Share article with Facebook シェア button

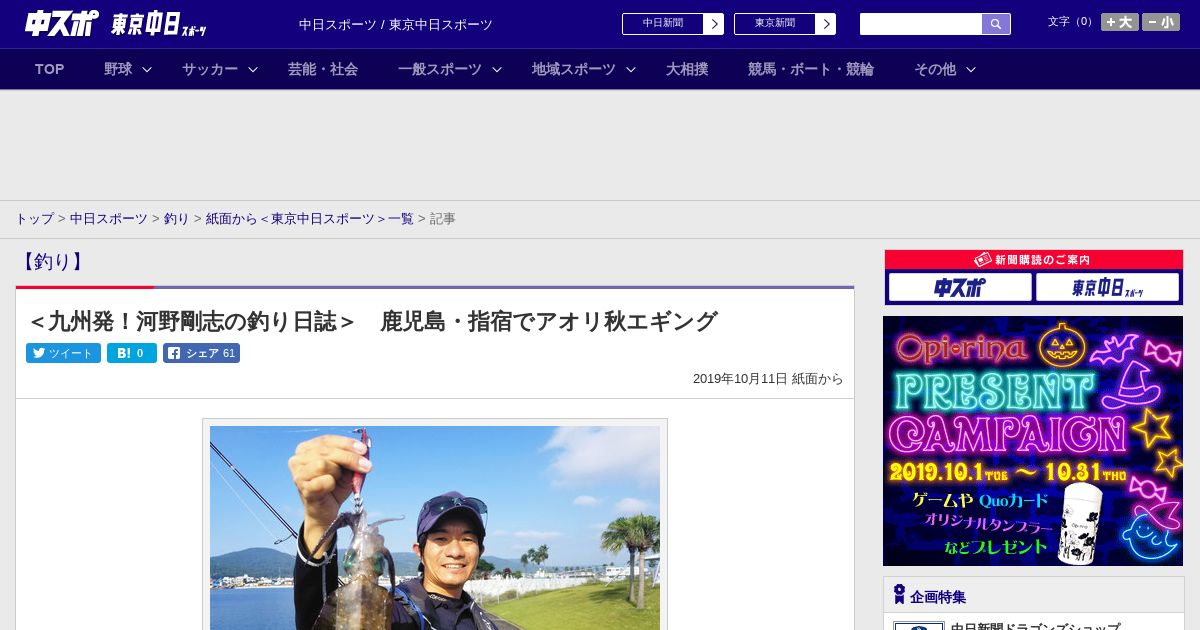click(201, 353)
